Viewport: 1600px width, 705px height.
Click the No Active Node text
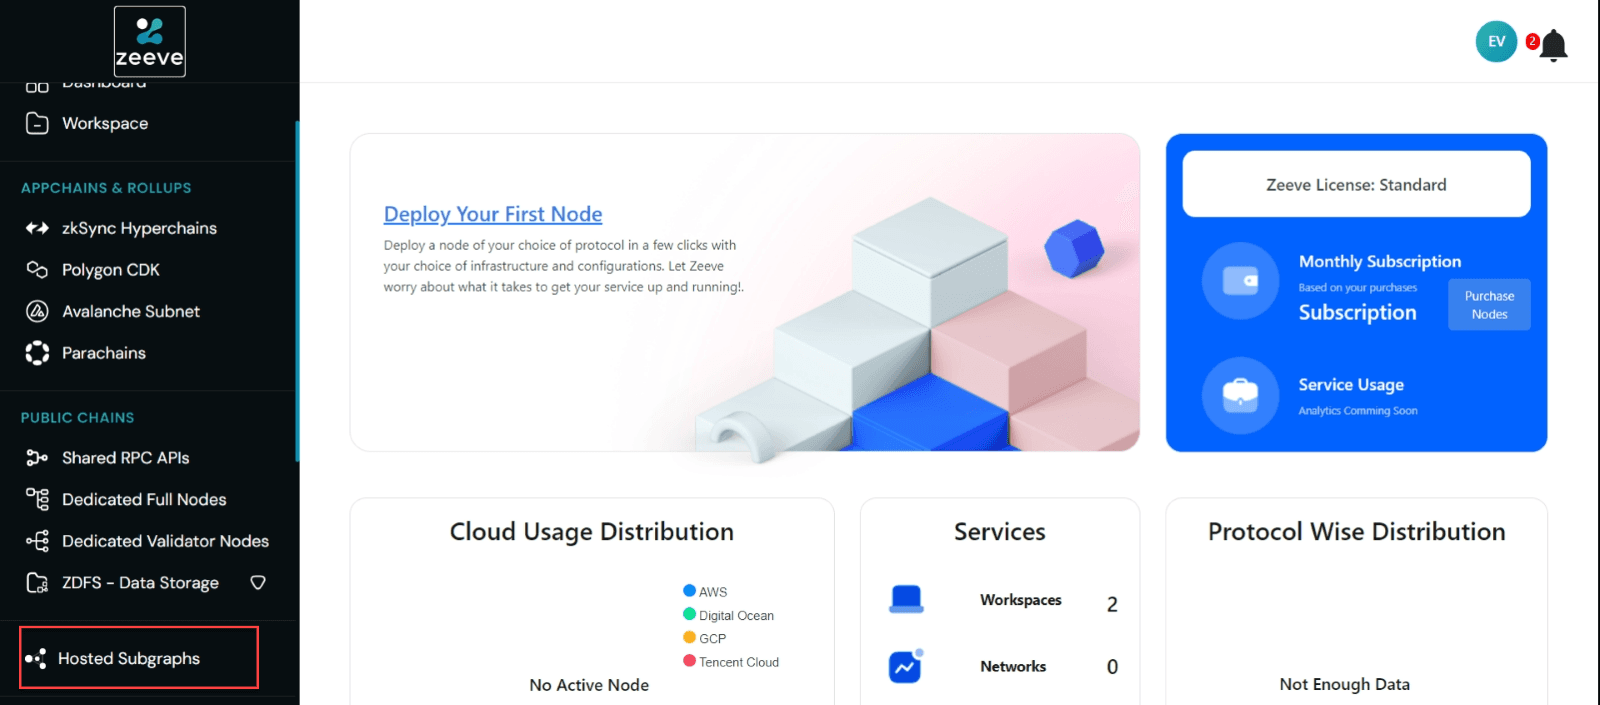click(x=589, y=685)
